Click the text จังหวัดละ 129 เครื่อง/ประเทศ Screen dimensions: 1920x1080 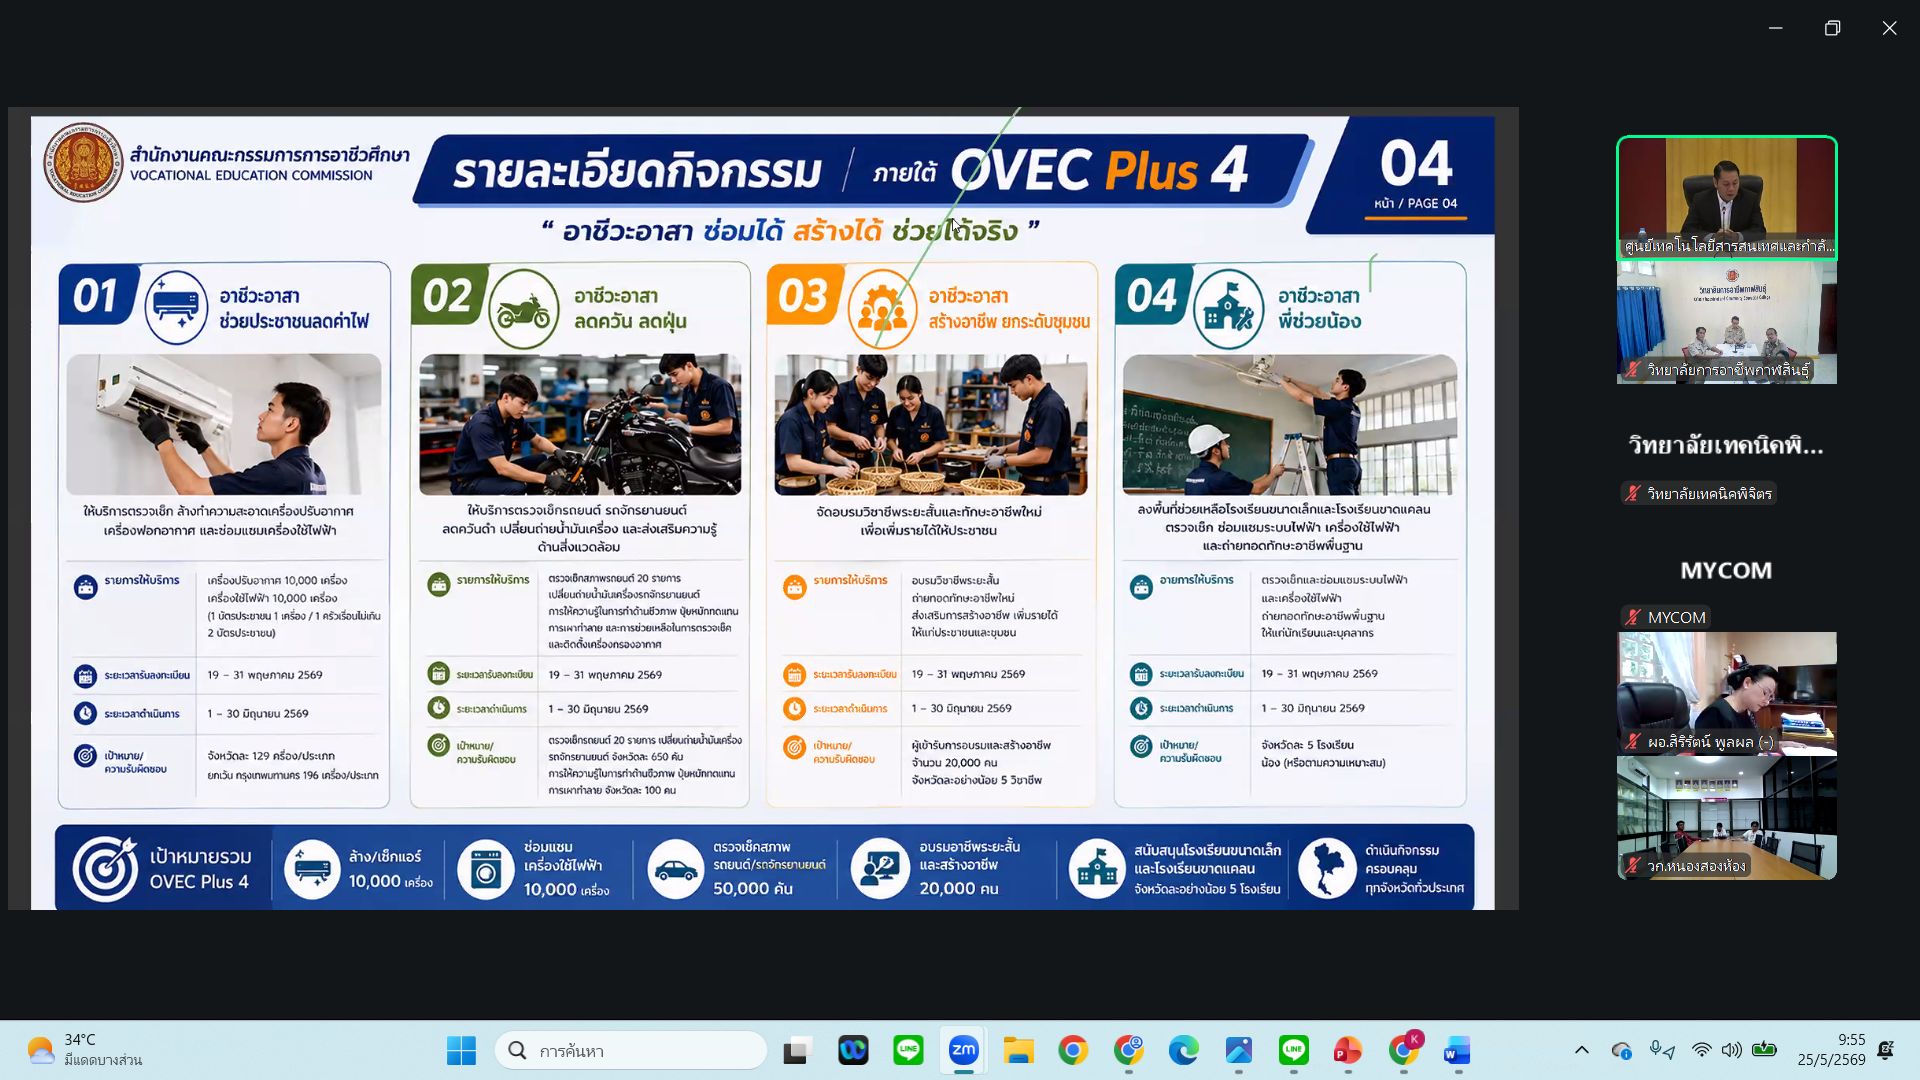click(x=271, y=756)
